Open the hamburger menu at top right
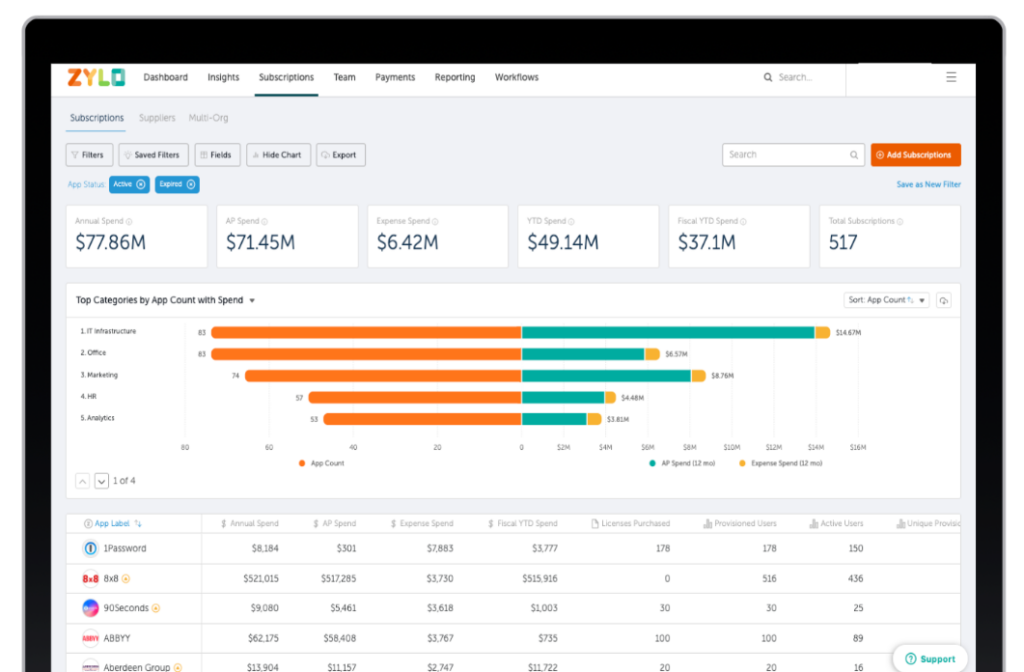The width and height of the screenshot is (1024, 672). [950, 77]
